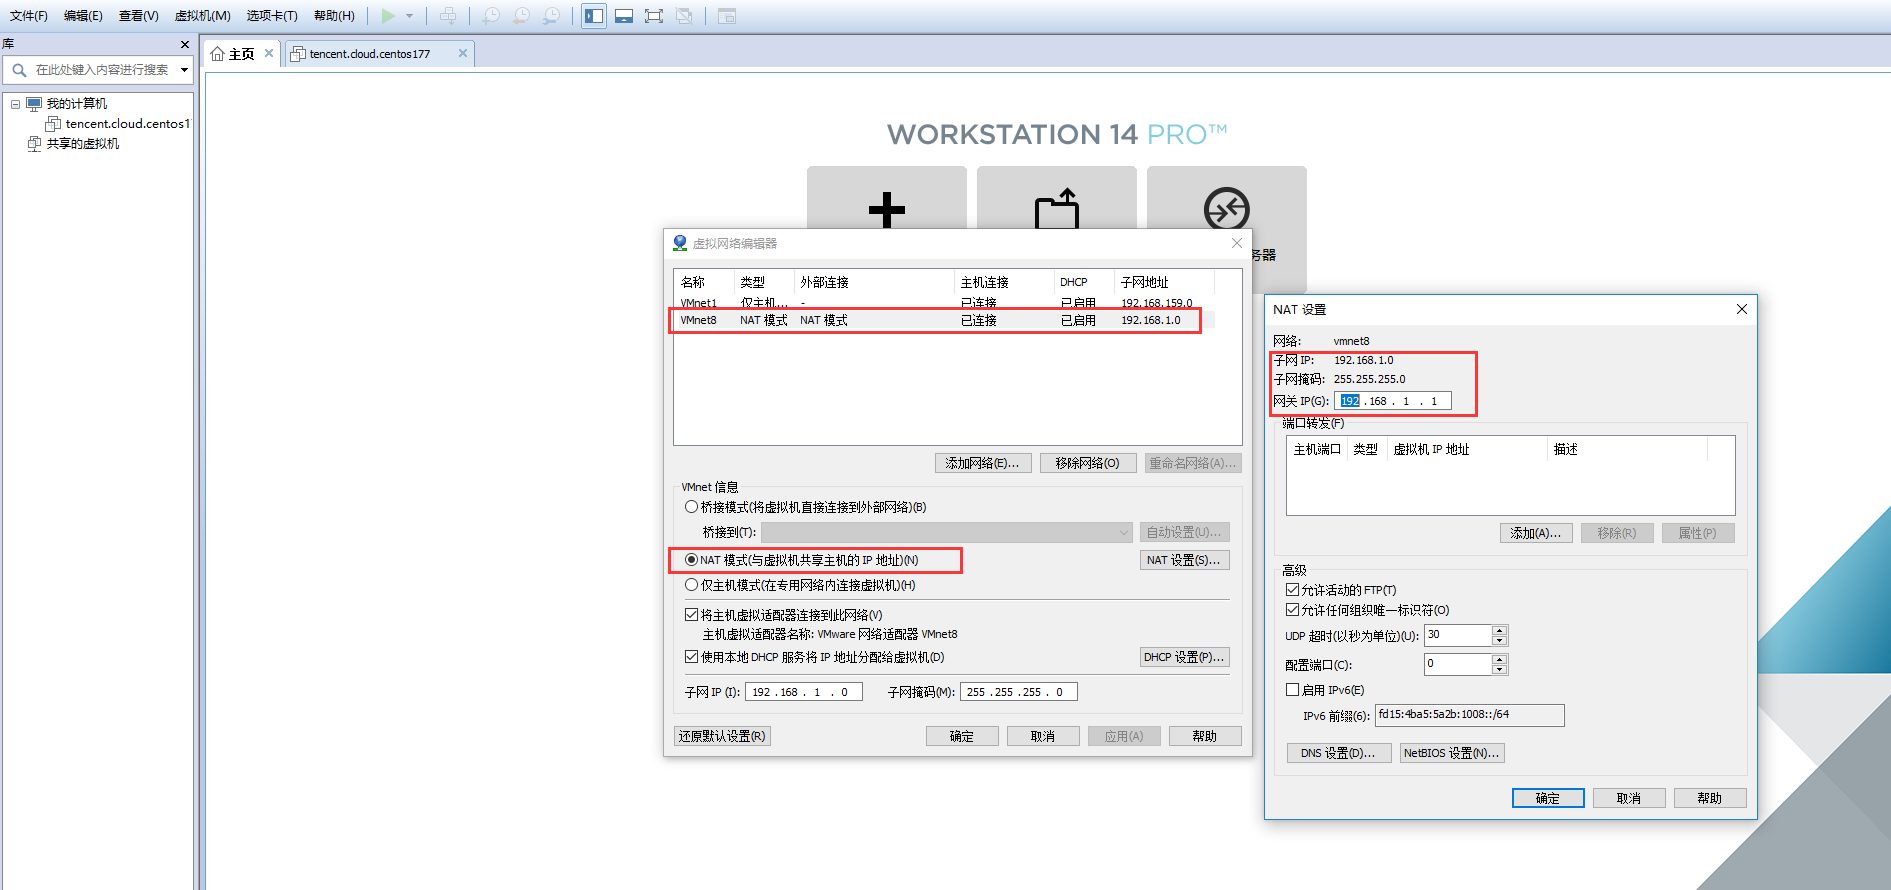Close the 虚拟网络编辑器 dialog
Screen dimensions: 1891x890
pos(1237,243)
